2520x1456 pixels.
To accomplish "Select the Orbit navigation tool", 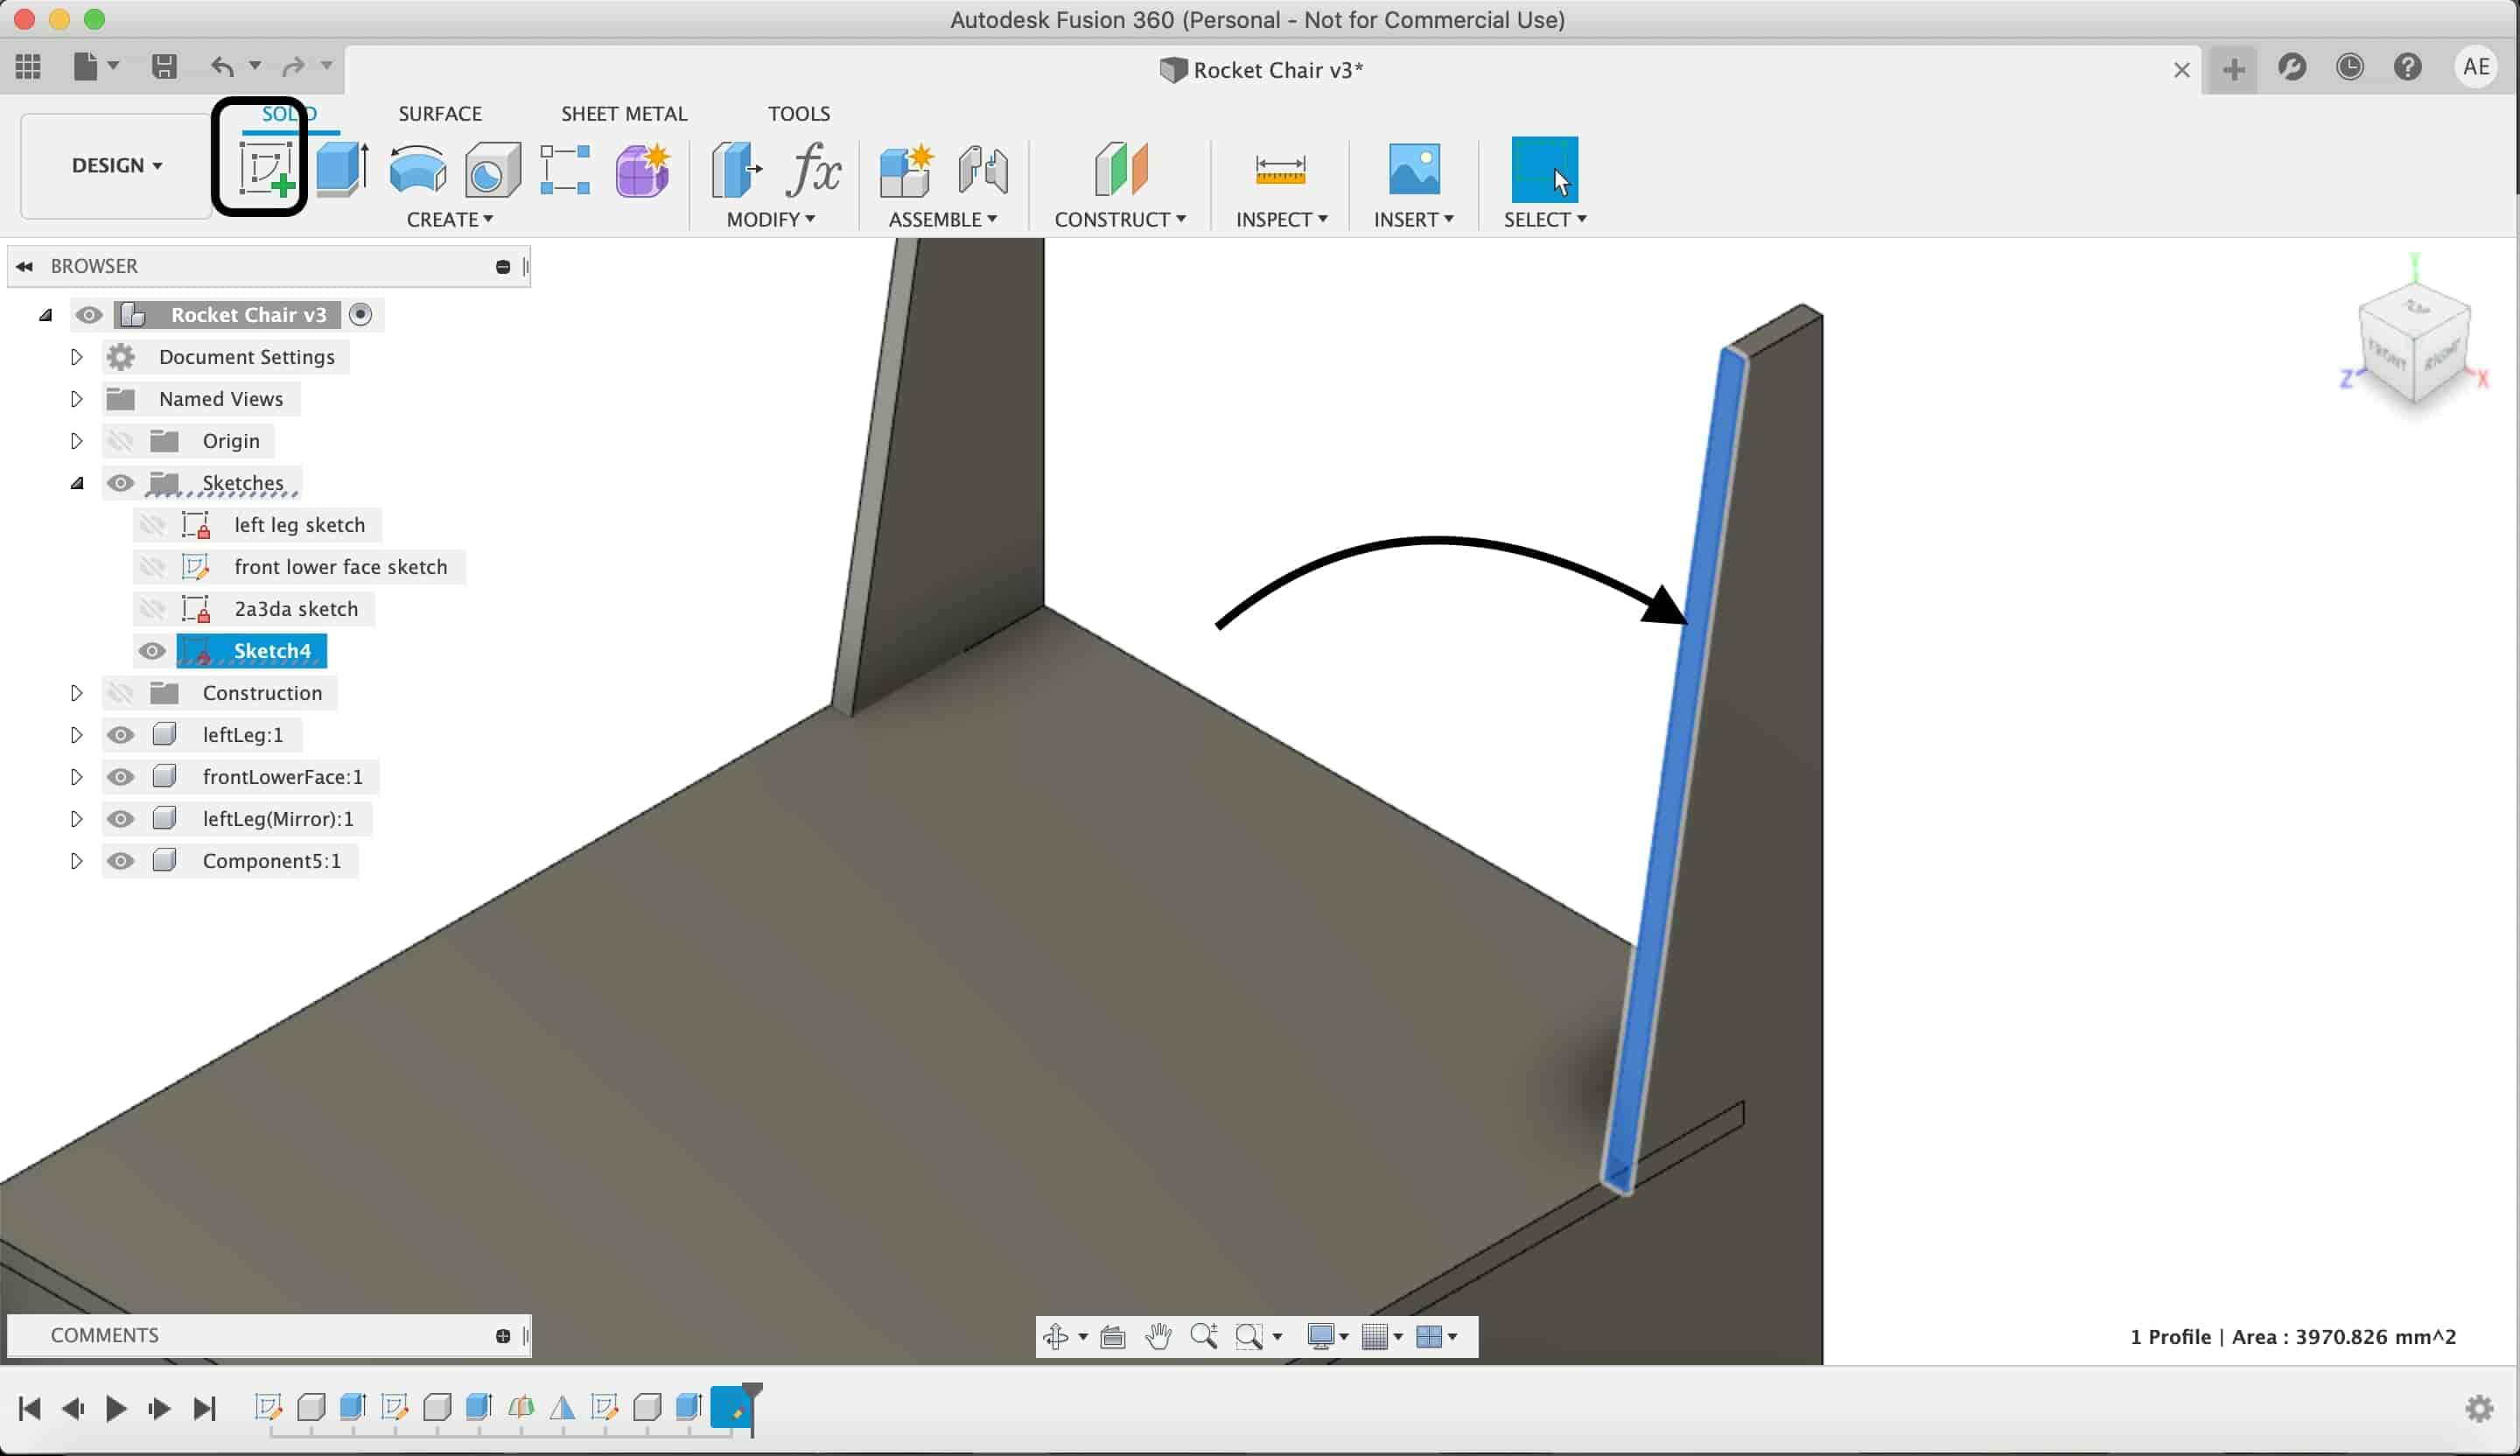I will click(x=1055, y=1336).
